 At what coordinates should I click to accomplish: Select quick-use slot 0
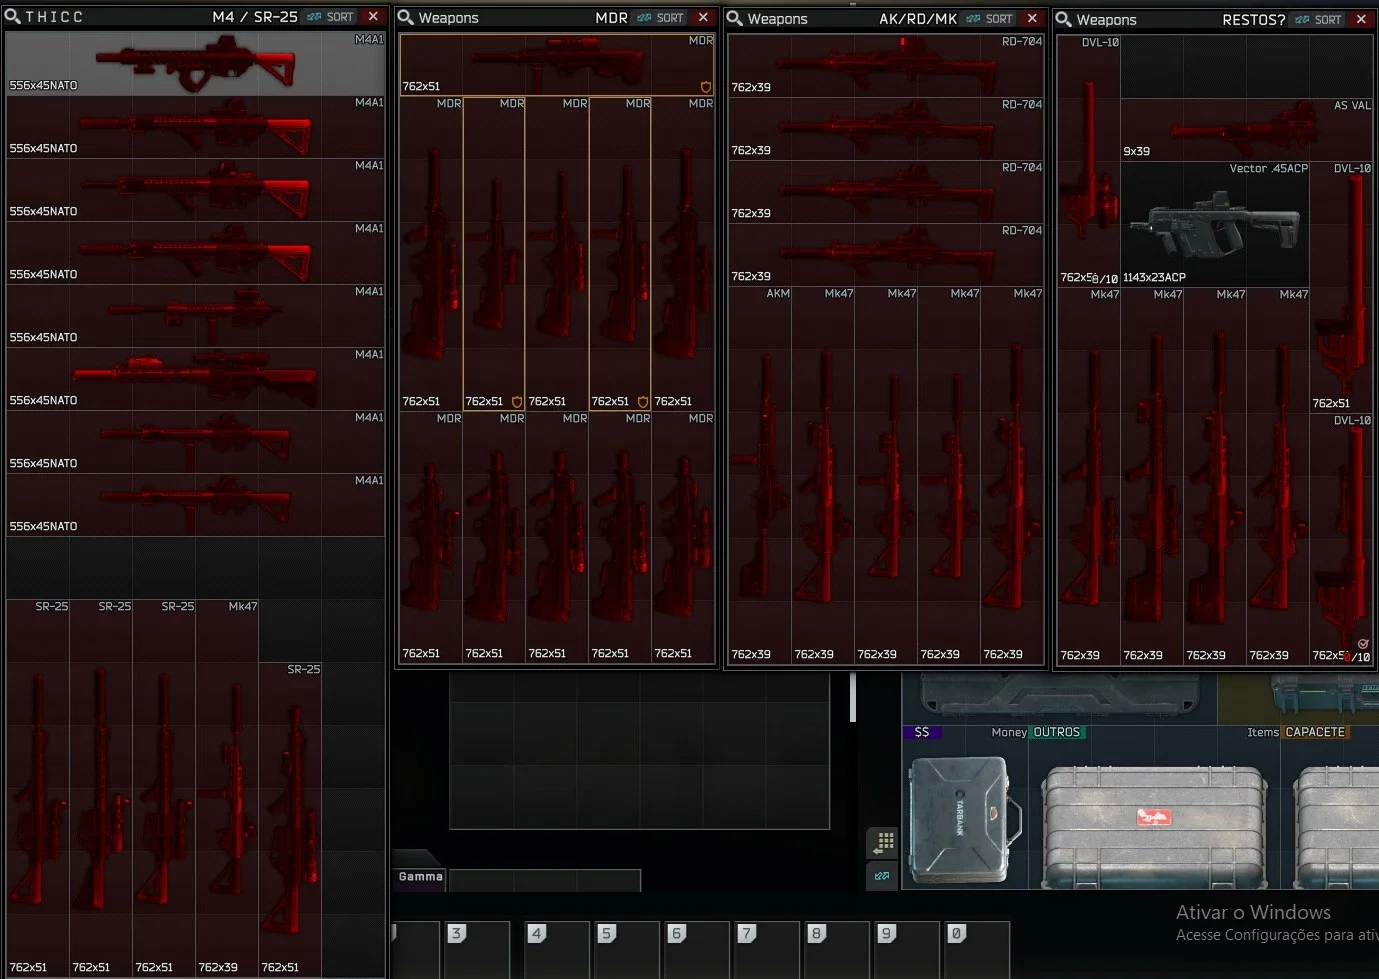[x=977, y=950]
